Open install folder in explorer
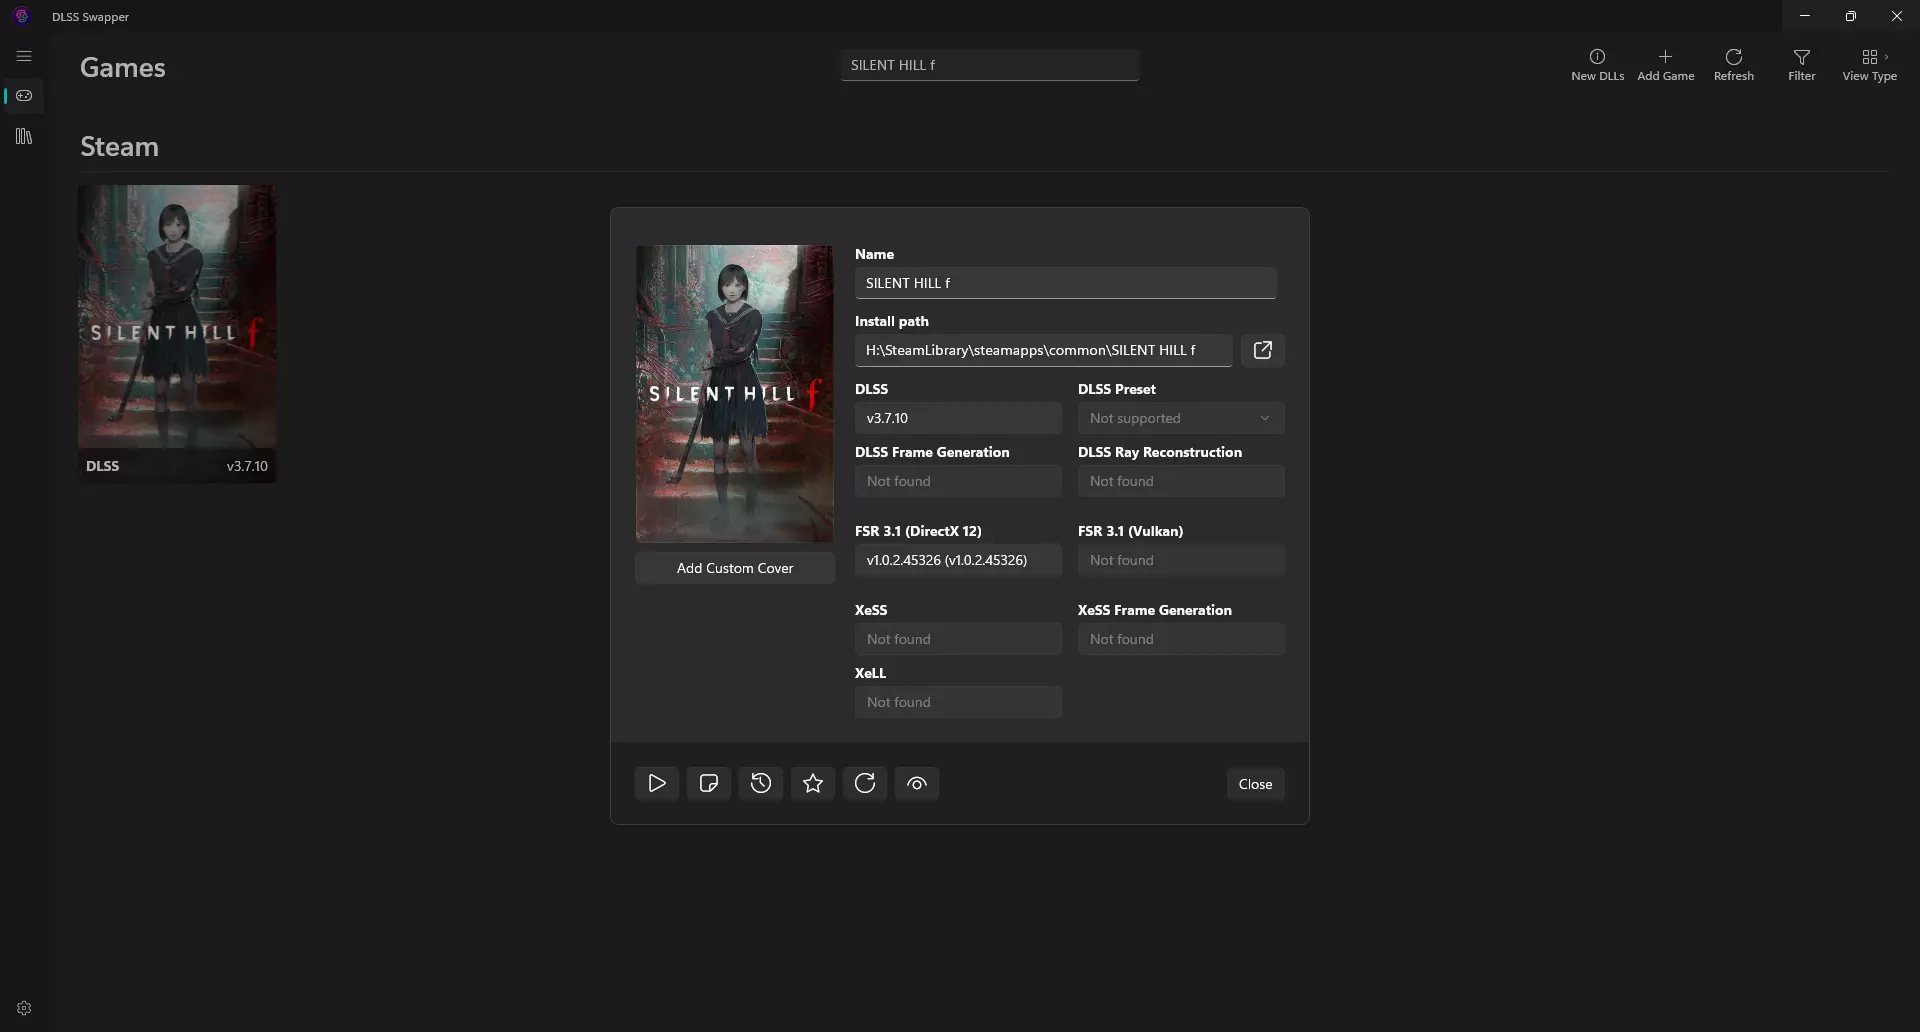1920x1032 pixels. (1262, 350)
